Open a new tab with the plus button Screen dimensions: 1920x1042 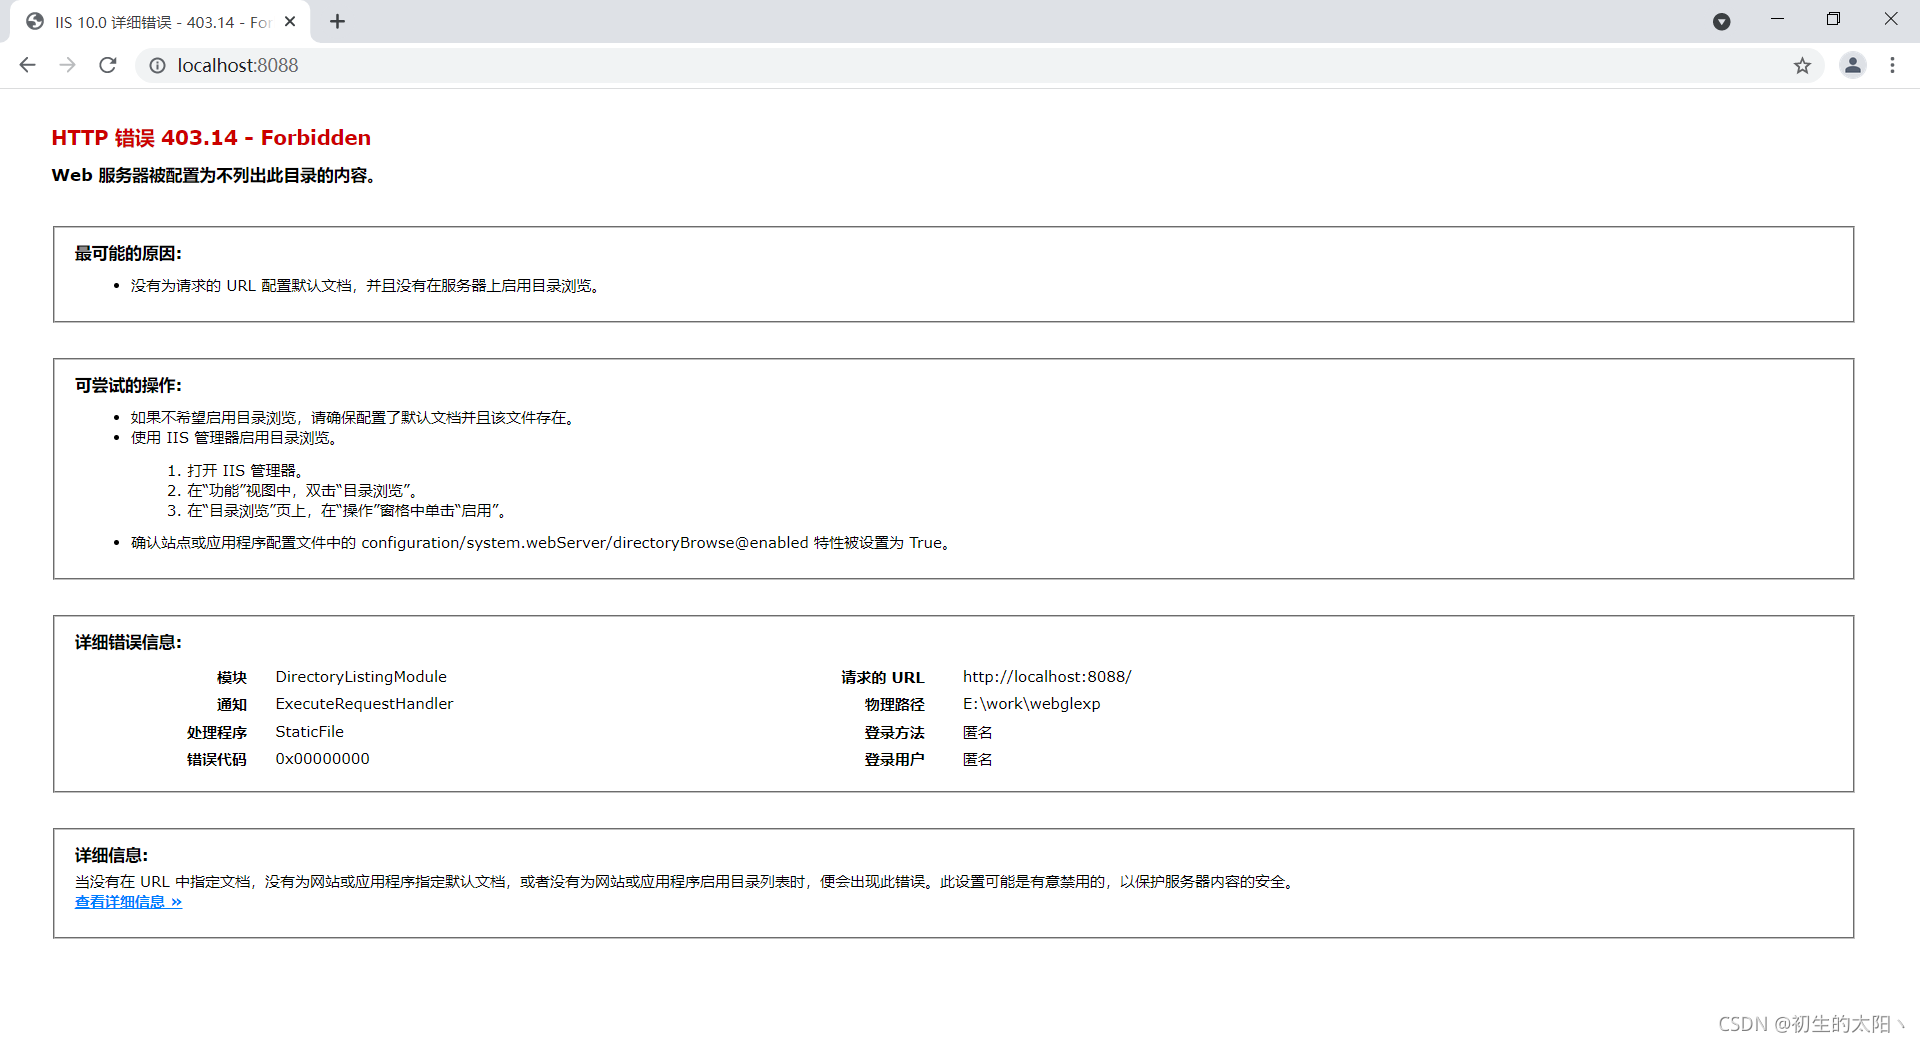[337, 21]
